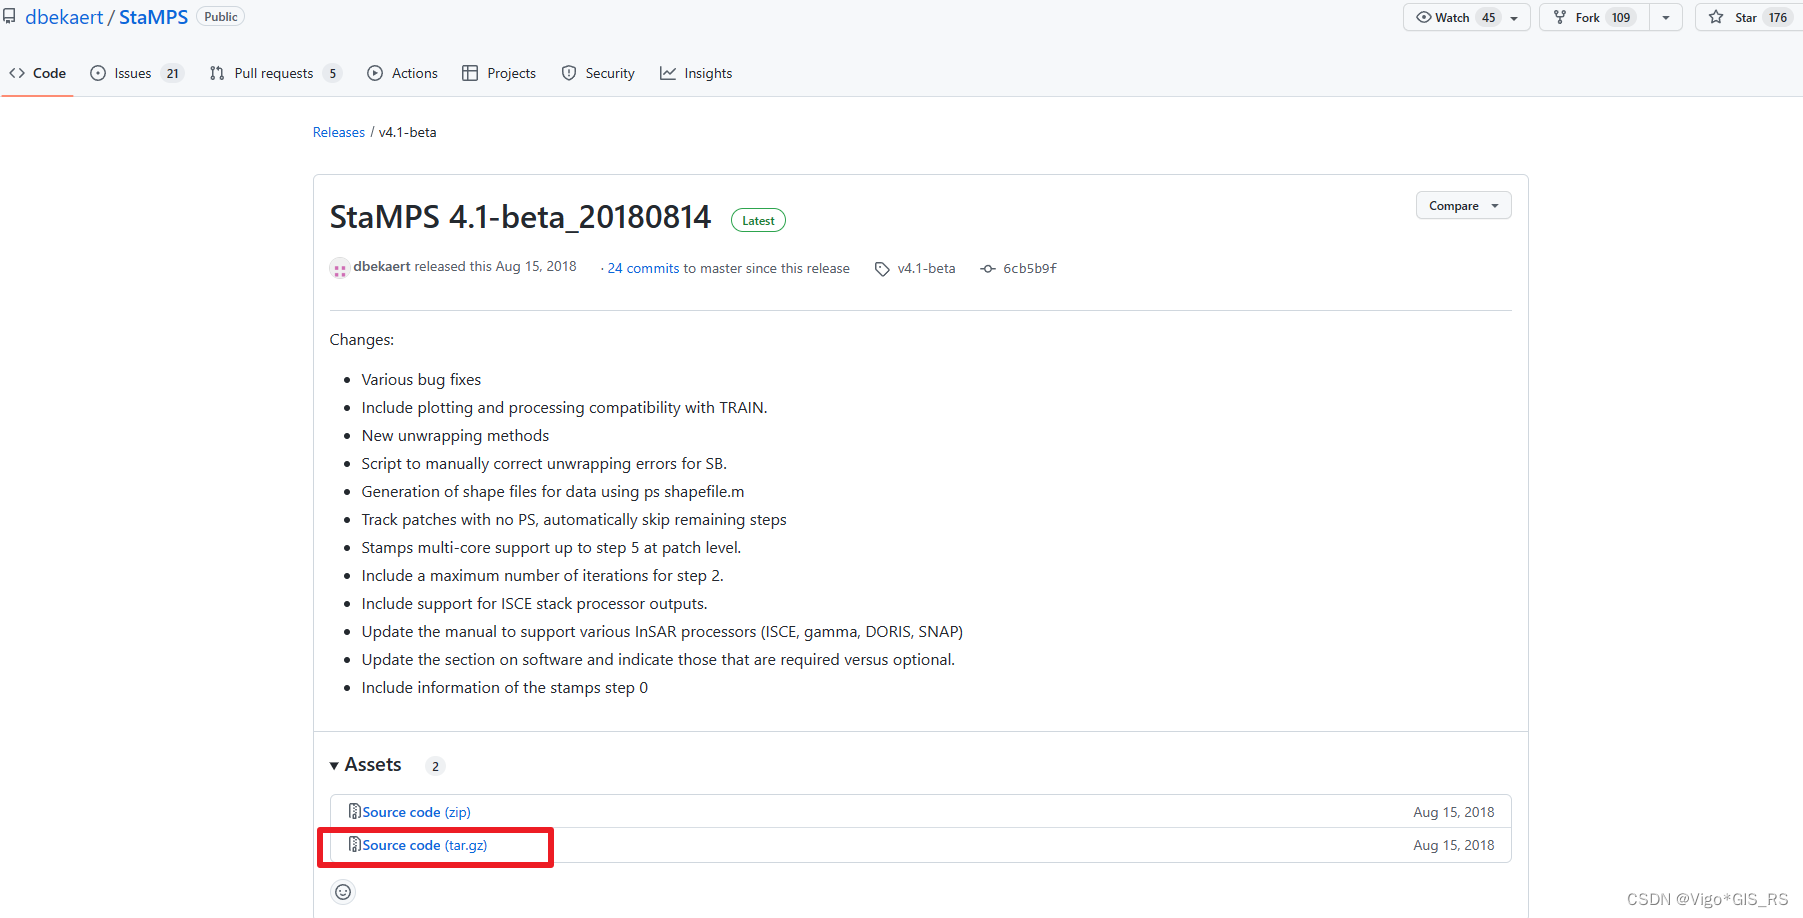Click the tar.gz file icon for Source code
Image resolution: width=1803 pixels, height=918 pixels.
point(354,844)
